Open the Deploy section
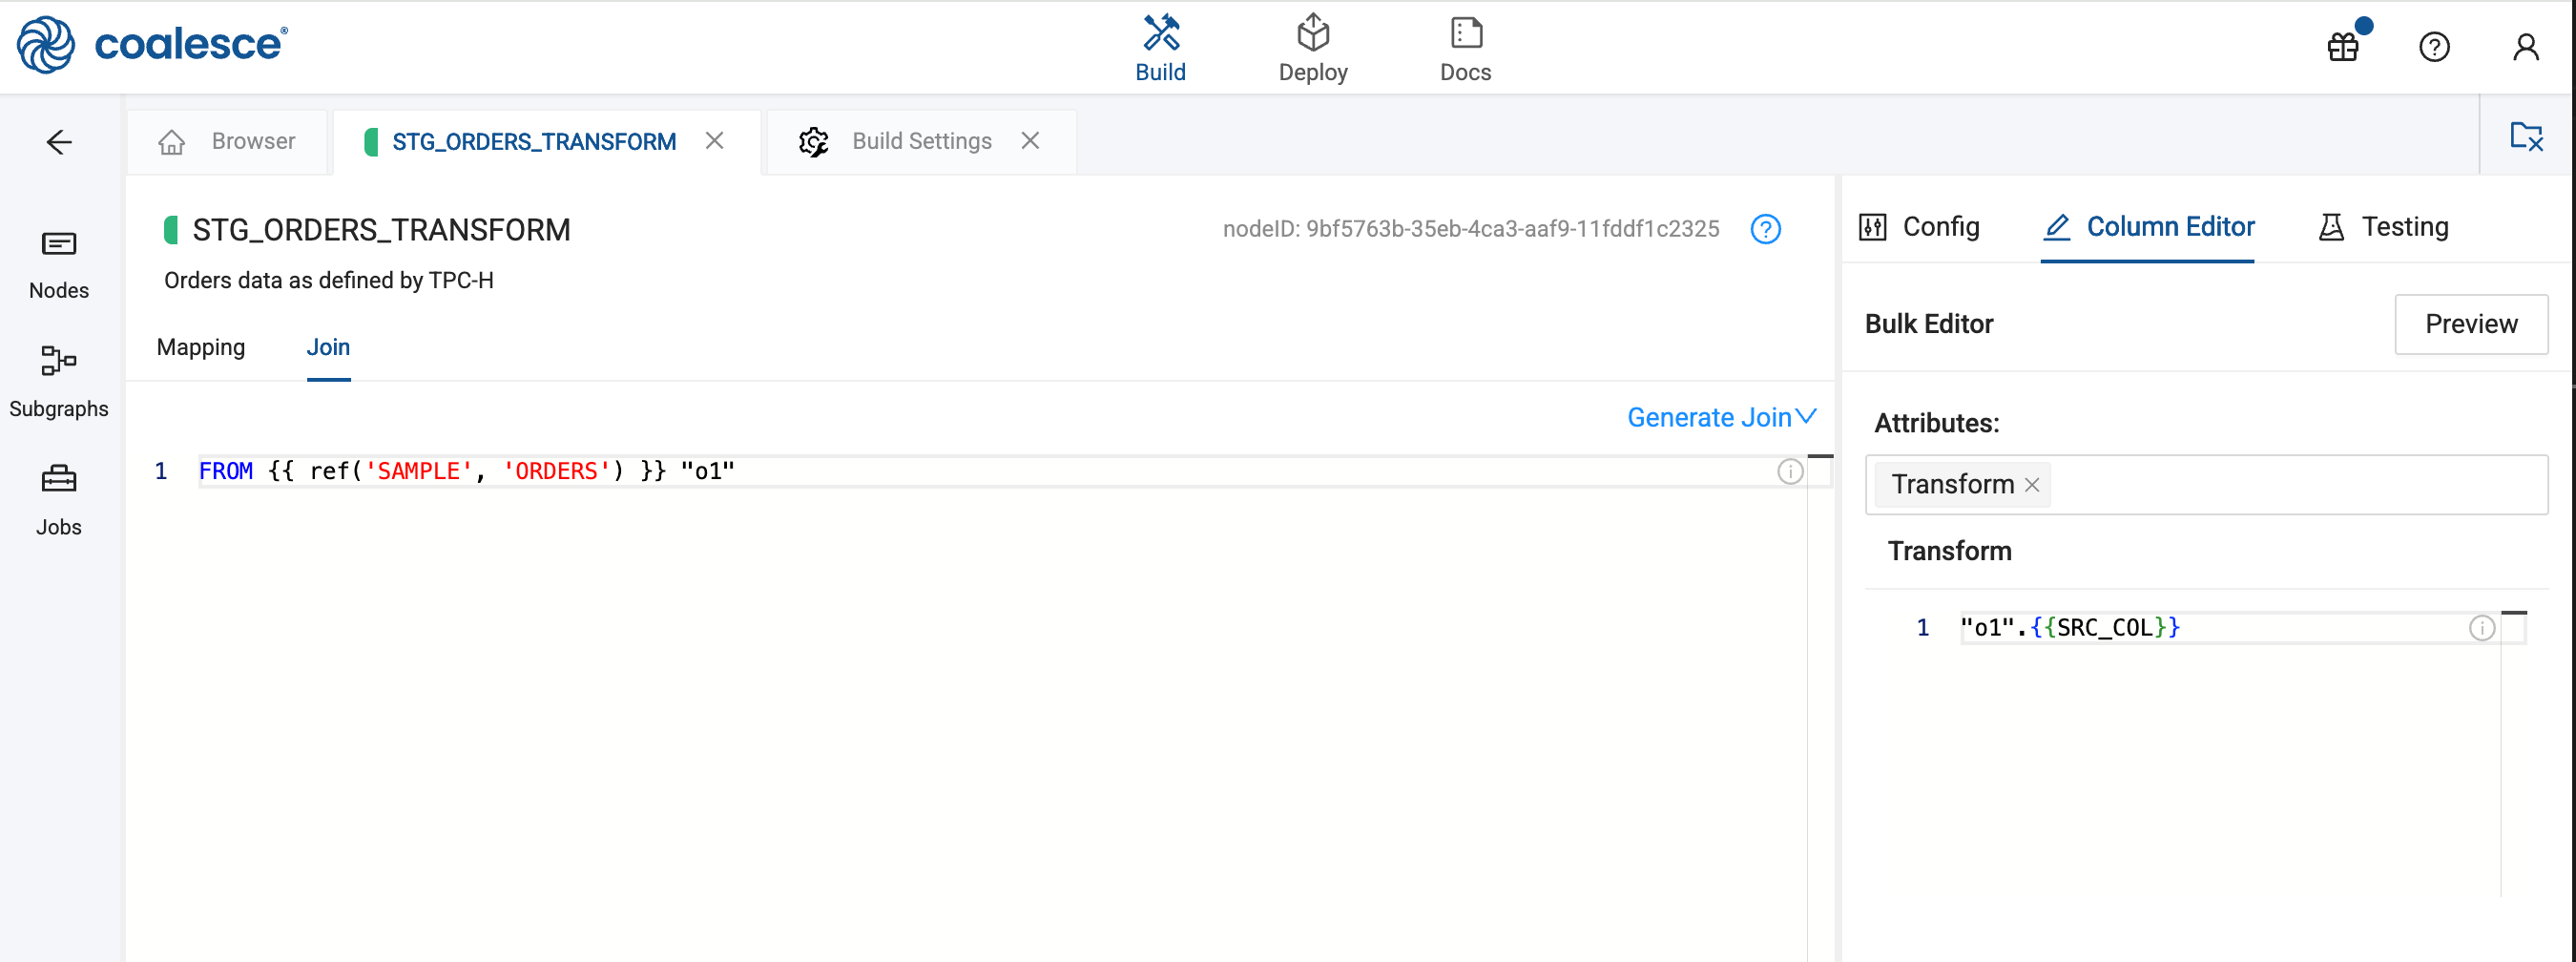Image resolution: width=2576 pixels, height=962 pixels. [x=1312, y=48]
